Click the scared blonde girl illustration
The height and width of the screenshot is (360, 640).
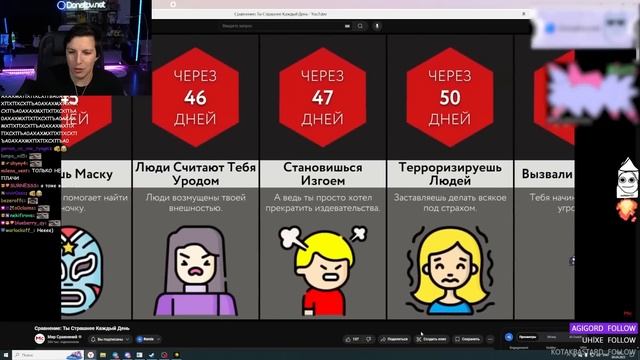[x=450, y=271]
